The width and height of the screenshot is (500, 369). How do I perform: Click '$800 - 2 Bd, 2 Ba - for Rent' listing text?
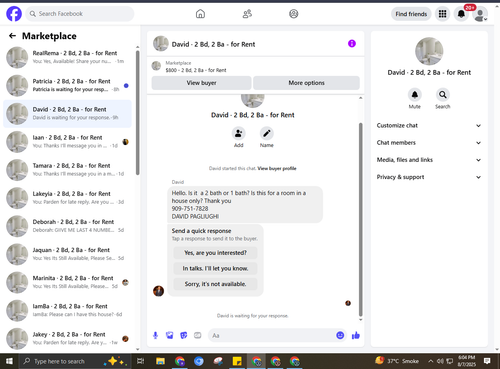tap(196, 70)
